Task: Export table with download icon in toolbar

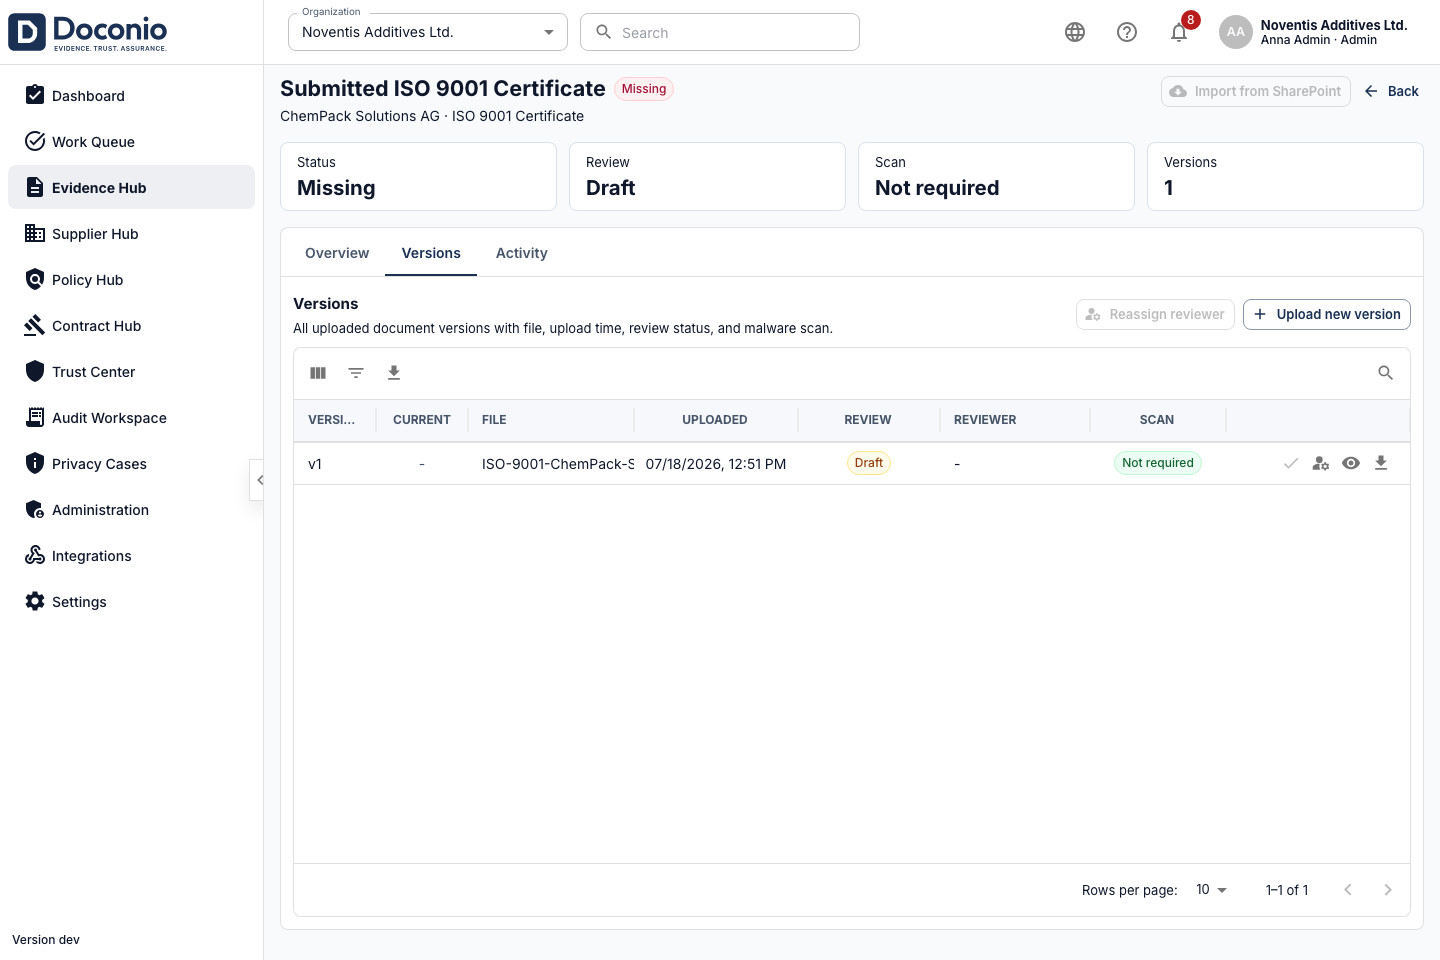Action: coord(394,373)
